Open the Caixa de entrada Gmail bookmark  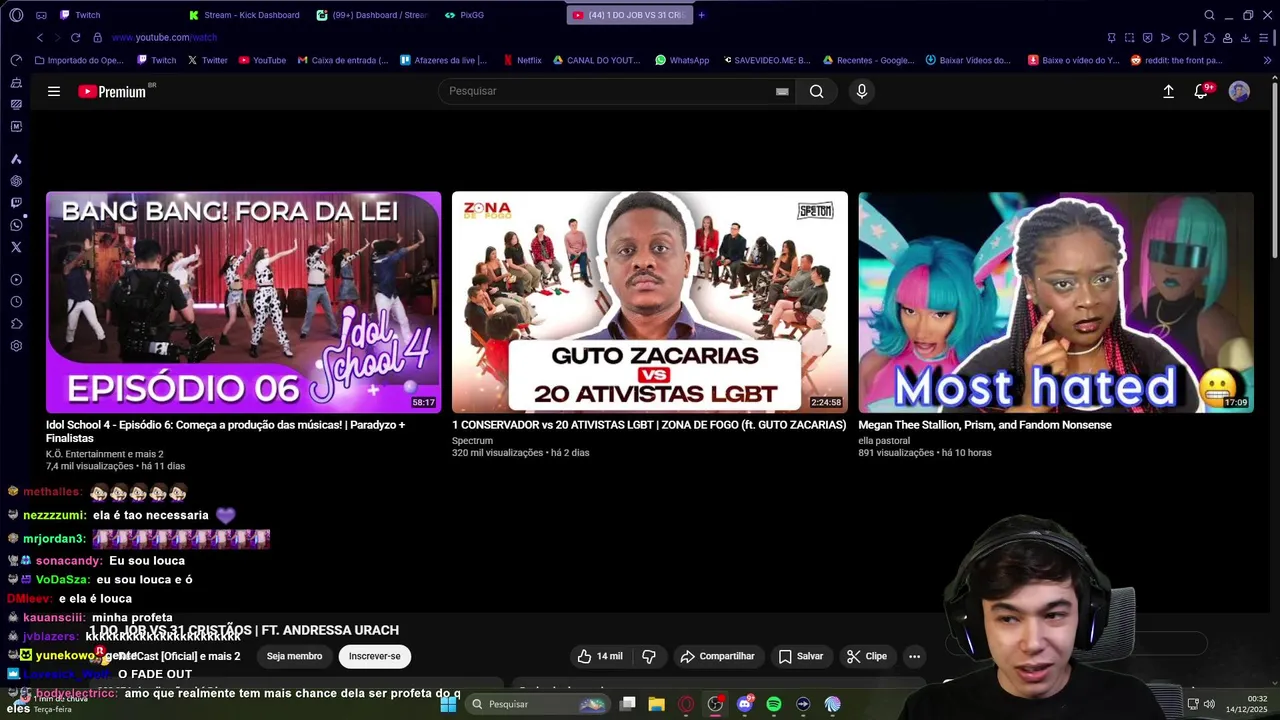pyautogui.click(x=343, y=60)
